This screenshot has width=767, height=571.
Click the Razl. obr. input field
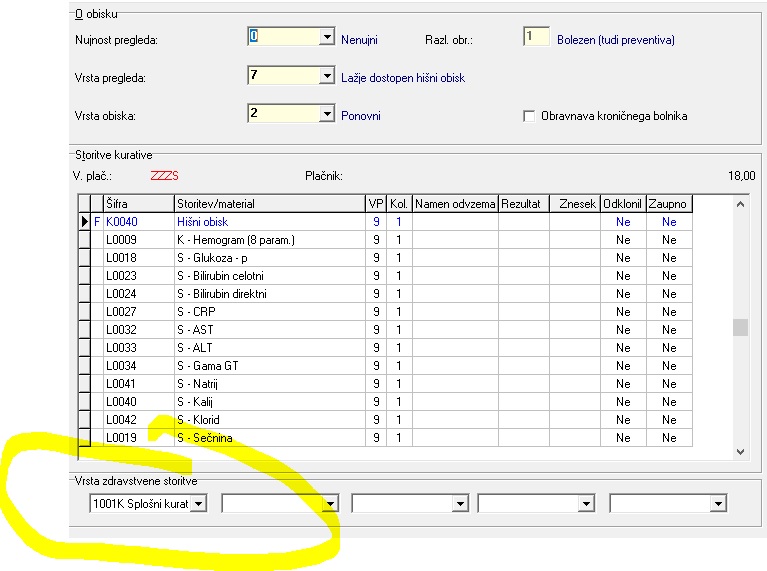click(536, 37)
